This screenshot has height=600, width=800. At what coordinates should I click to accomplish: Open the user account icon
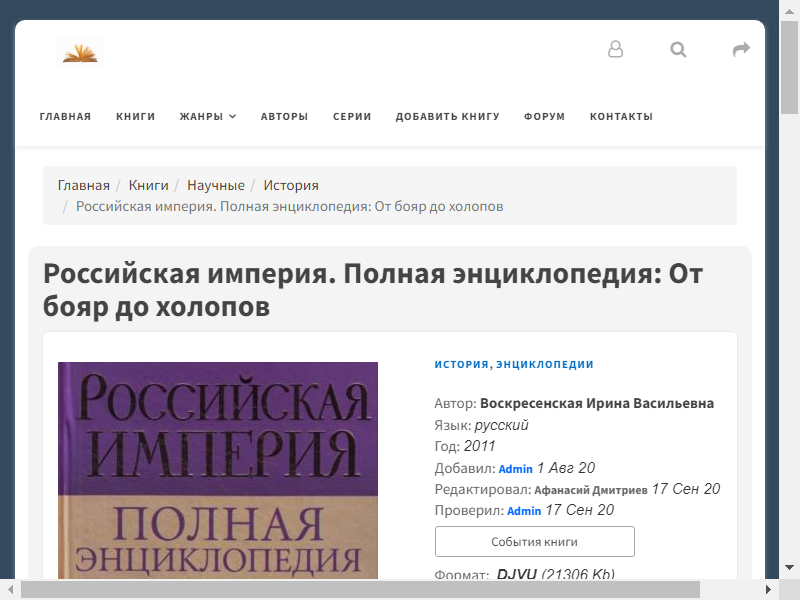(615, 49)
